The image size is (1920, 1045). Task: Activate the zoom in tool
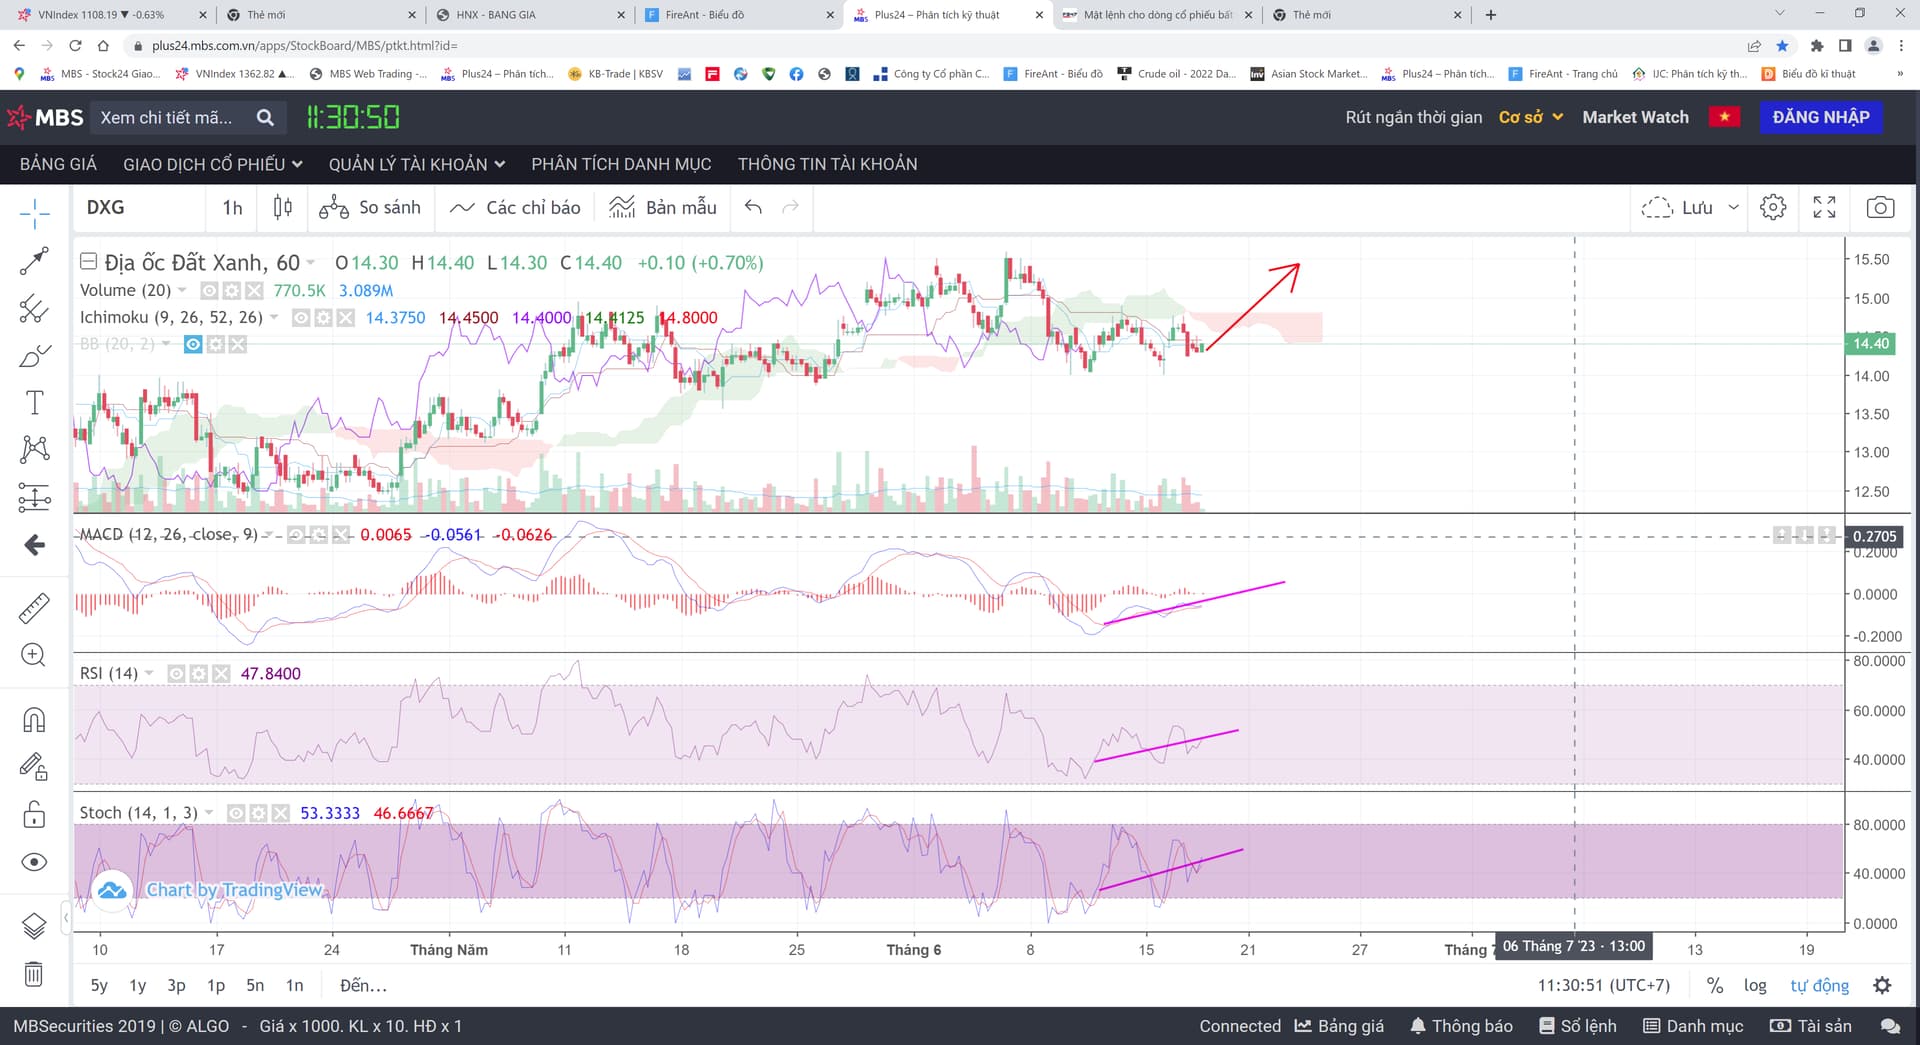[34, 655]
